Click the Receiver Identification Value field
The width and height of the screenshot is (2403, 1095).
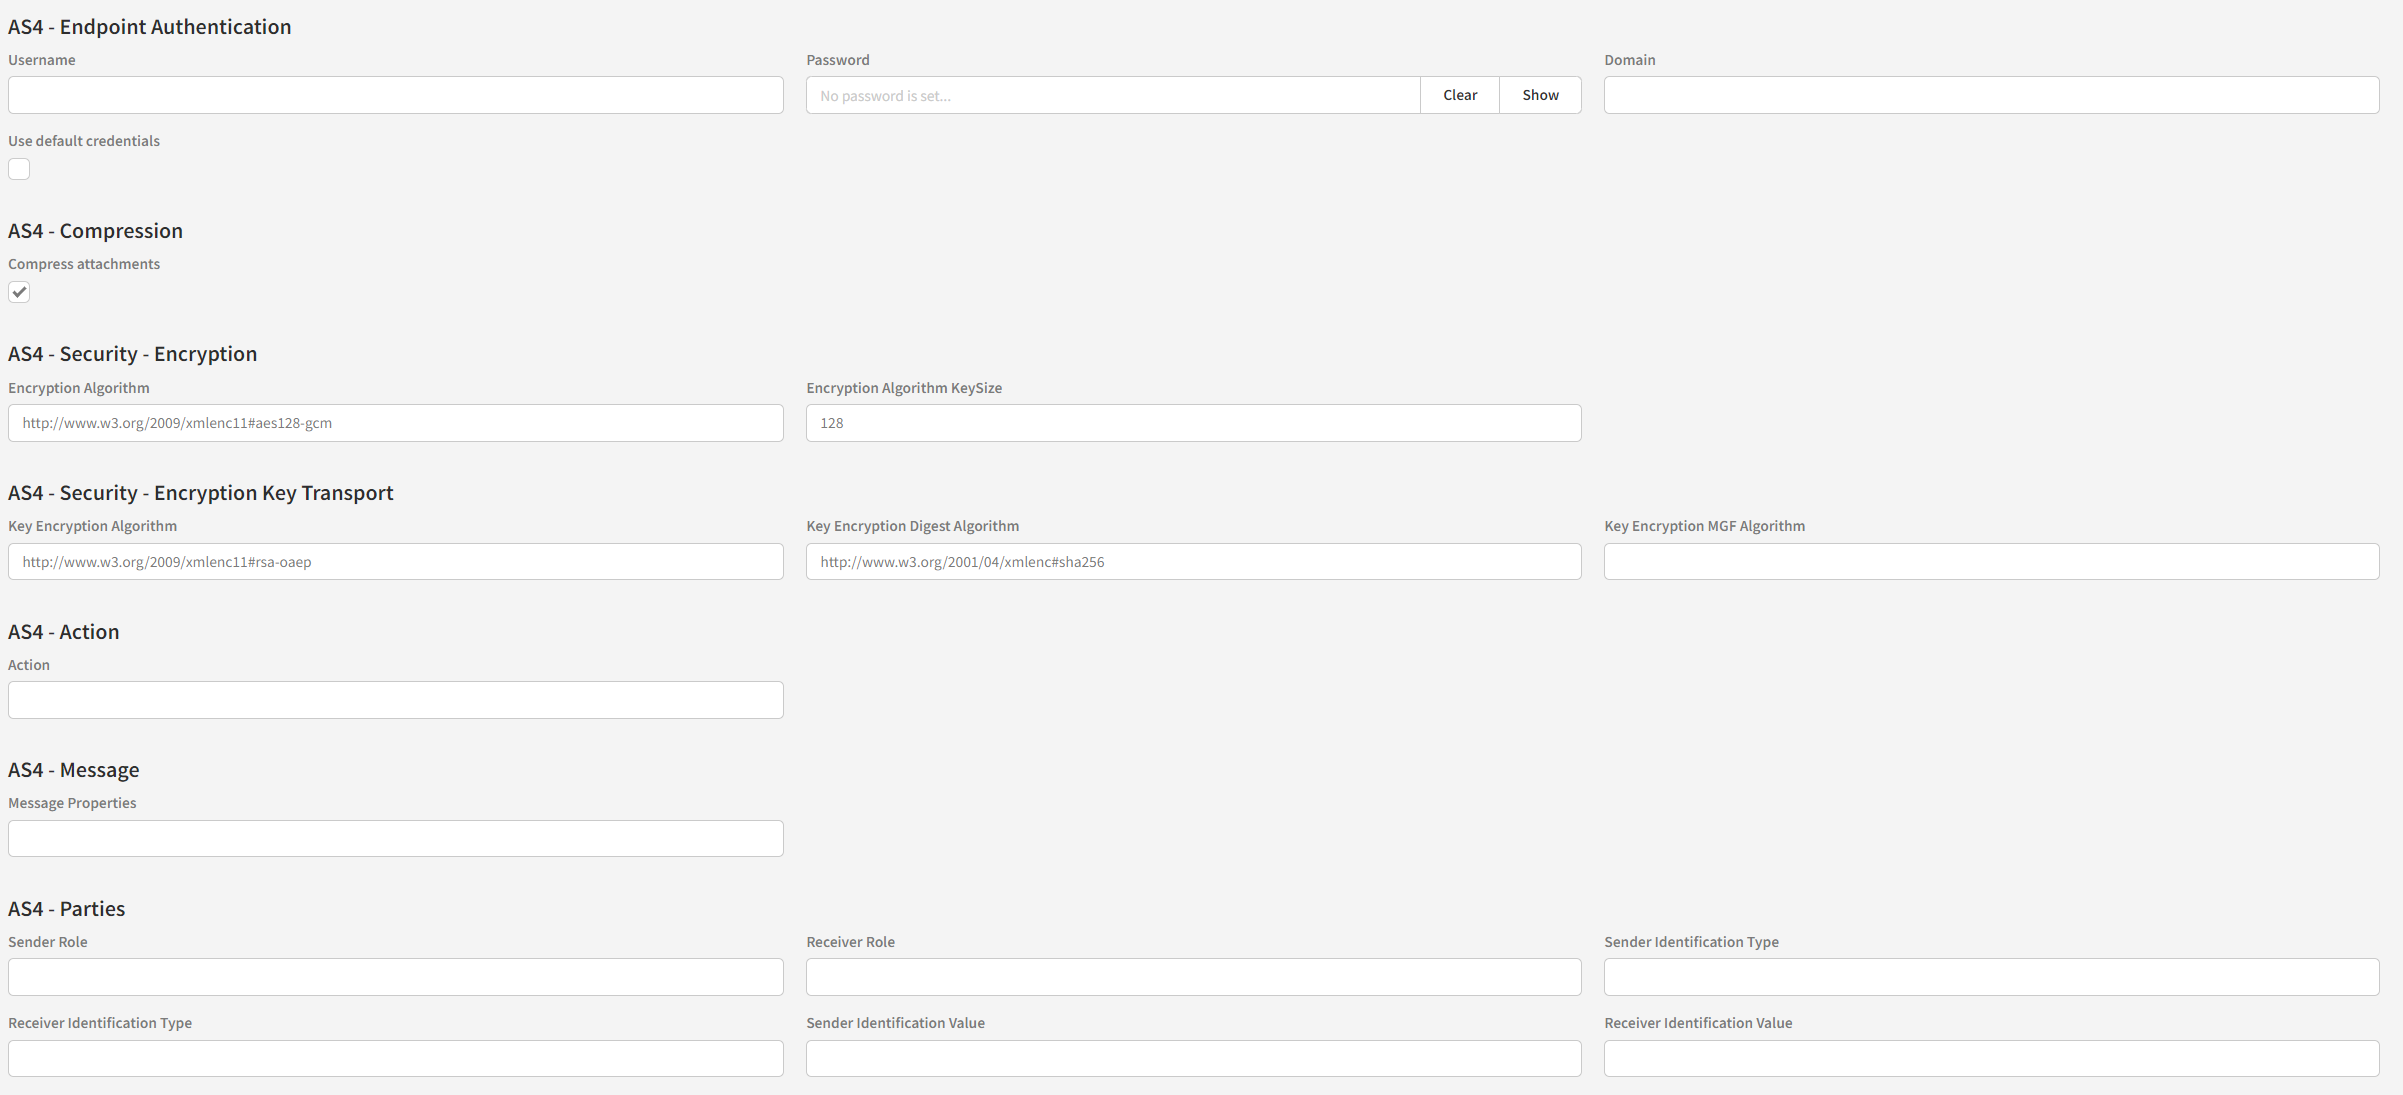click(1990, 1058)
